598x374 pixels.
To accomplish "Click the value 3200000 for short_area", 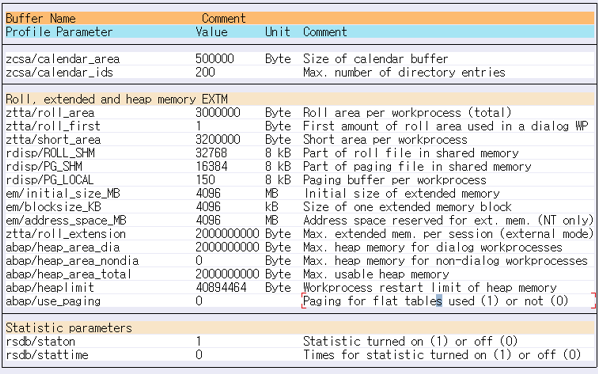I will click(218, 140).
